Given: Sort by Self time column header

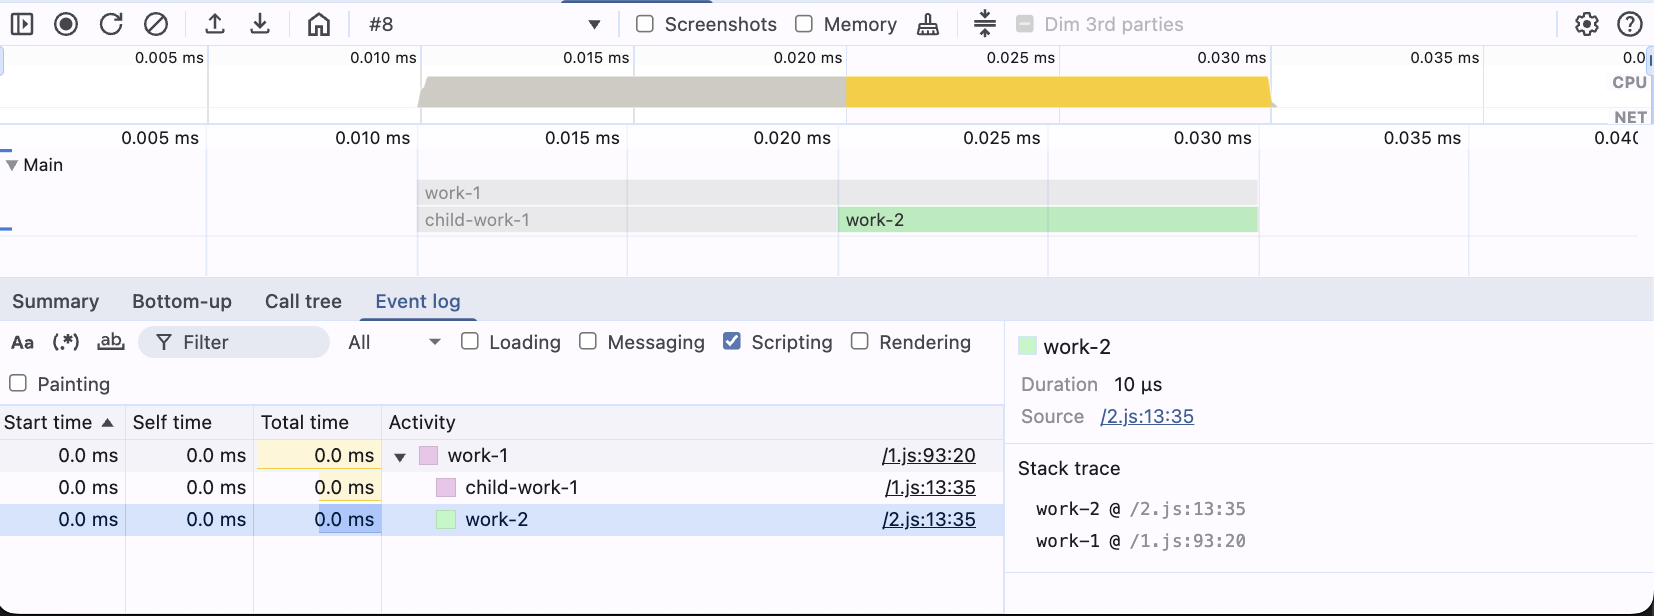Looking at the screenshot, I should [189, 422].
